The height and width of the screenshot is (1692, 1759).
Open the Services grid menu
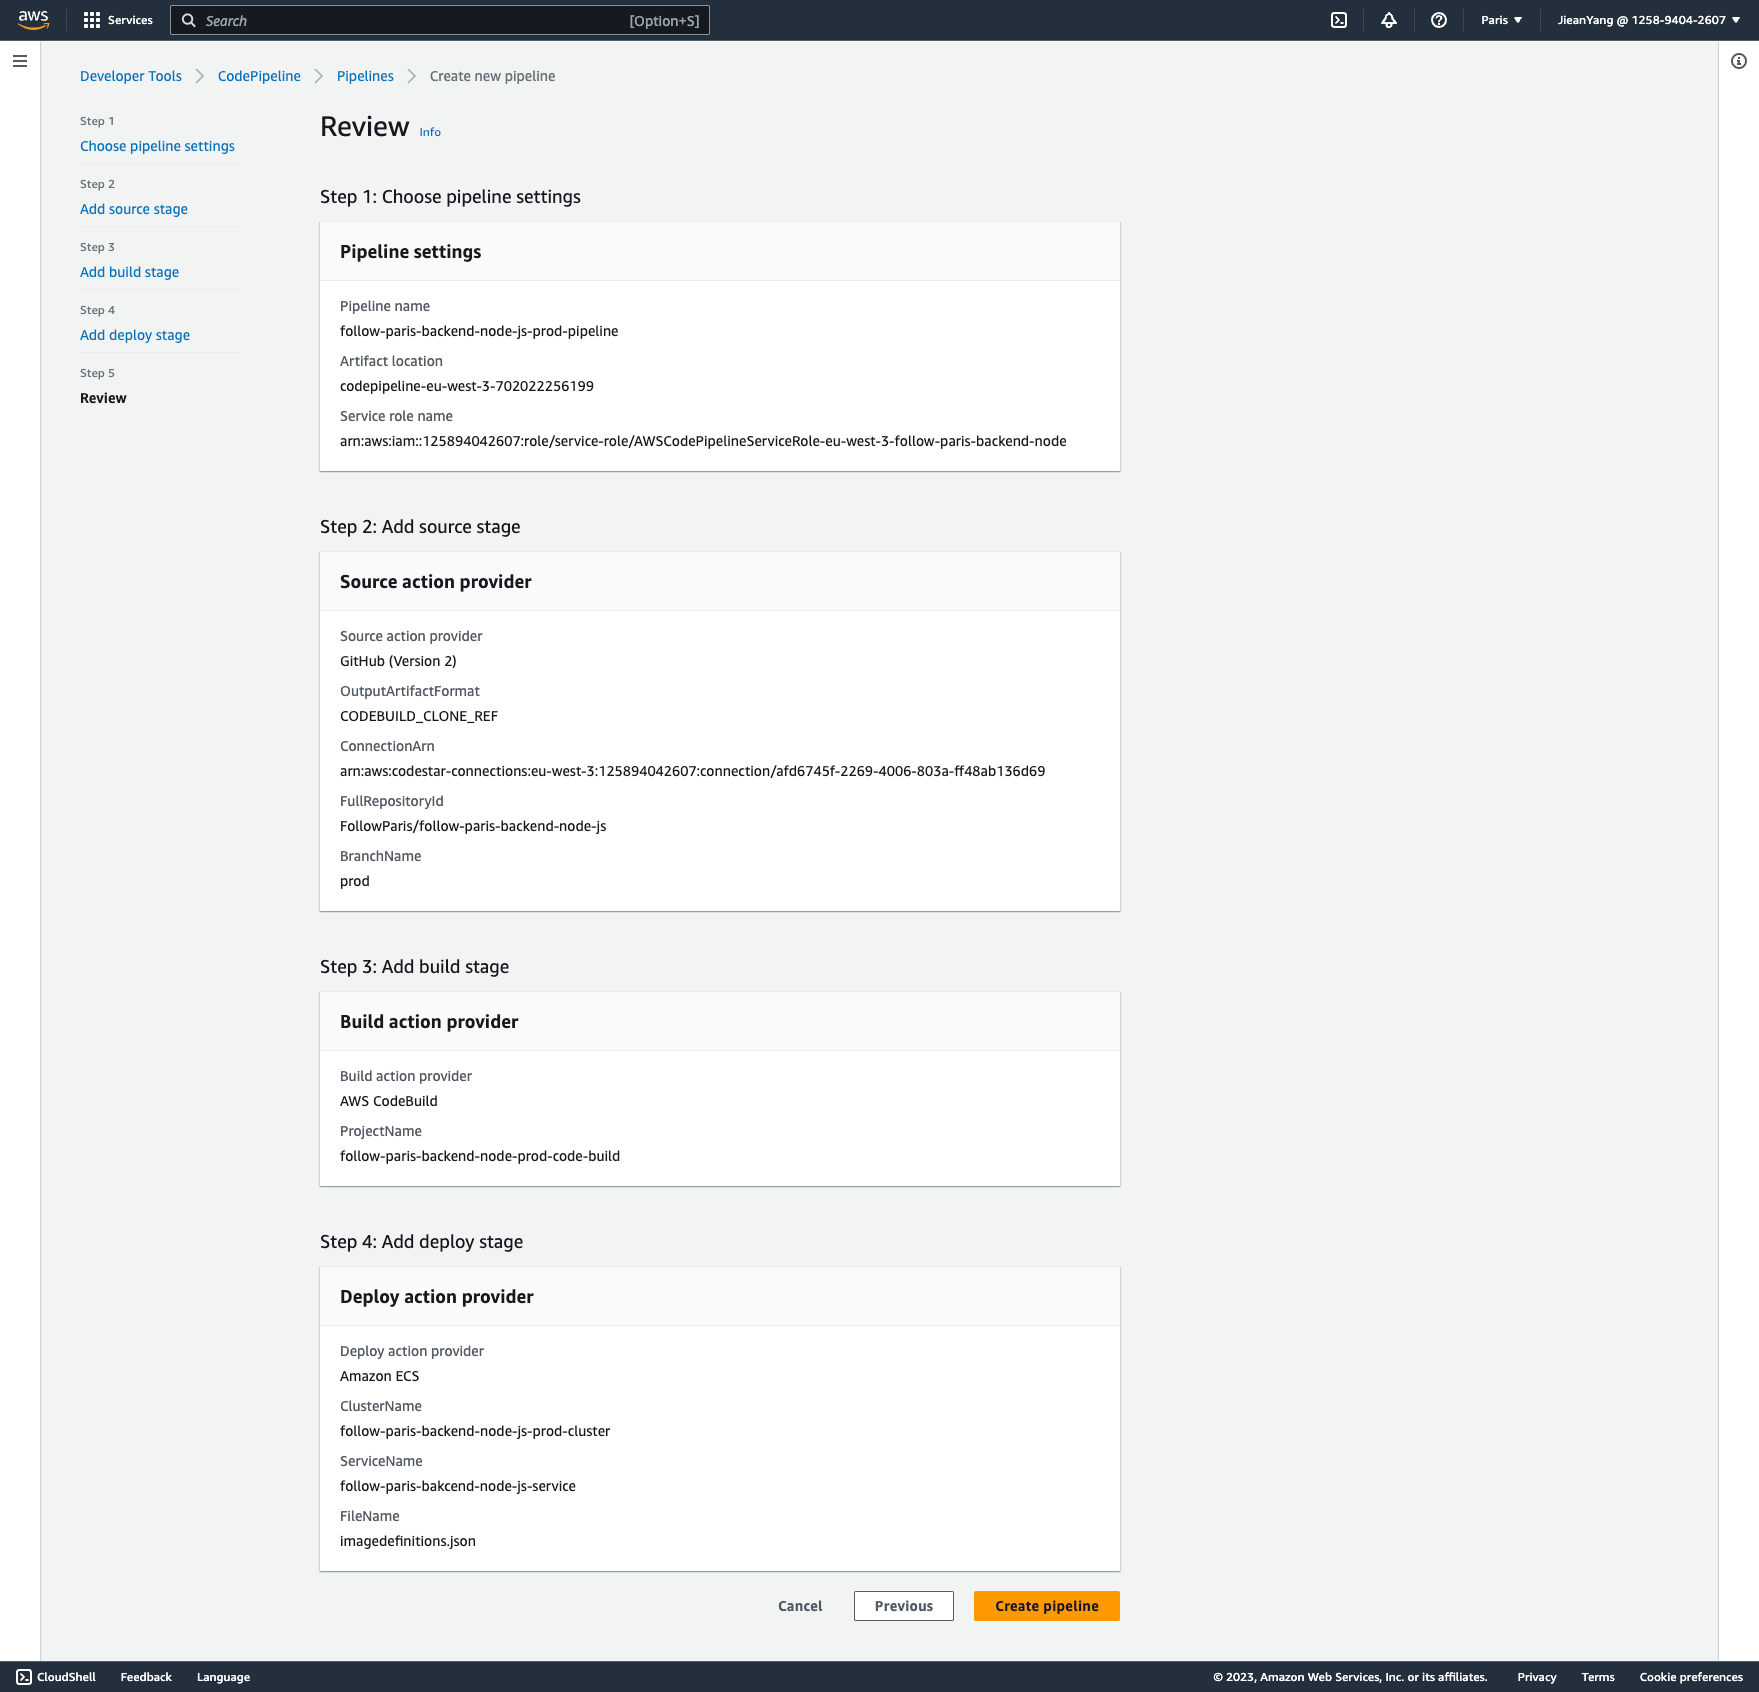[92, 20]
